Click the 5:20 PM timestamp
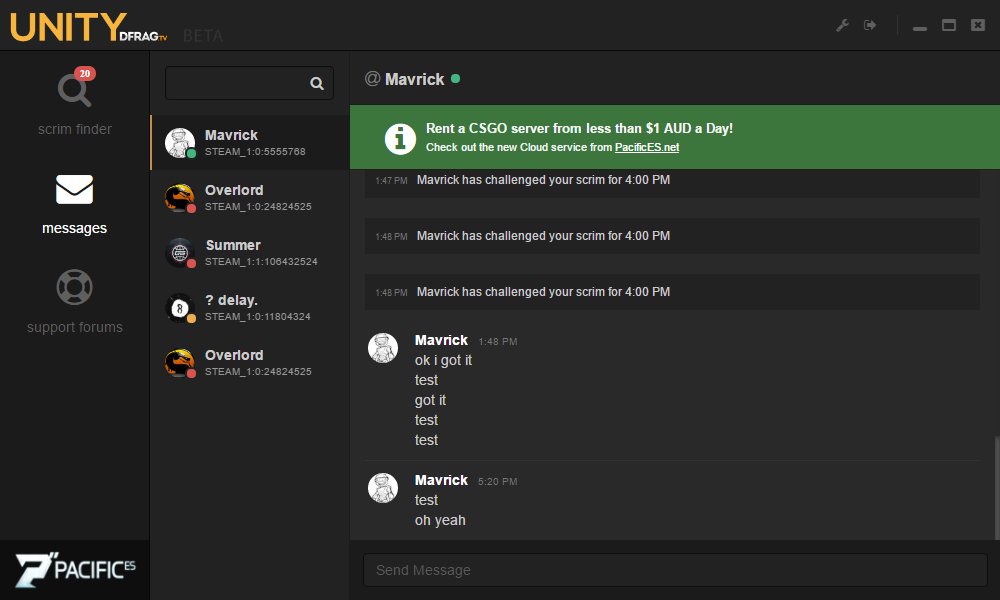 pyautogui.click(x=497, y=481)
